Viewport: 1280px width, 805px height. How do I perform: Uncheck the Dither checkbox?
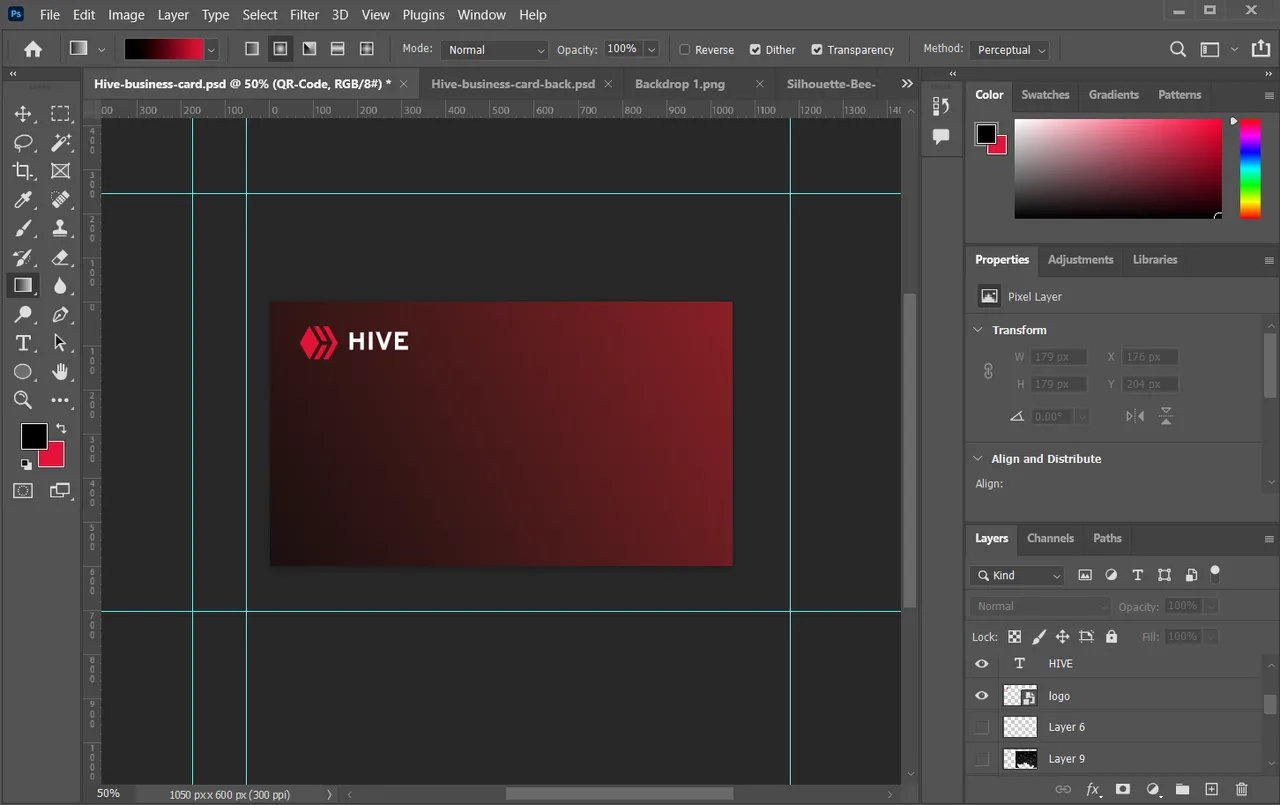pos(755,49)
